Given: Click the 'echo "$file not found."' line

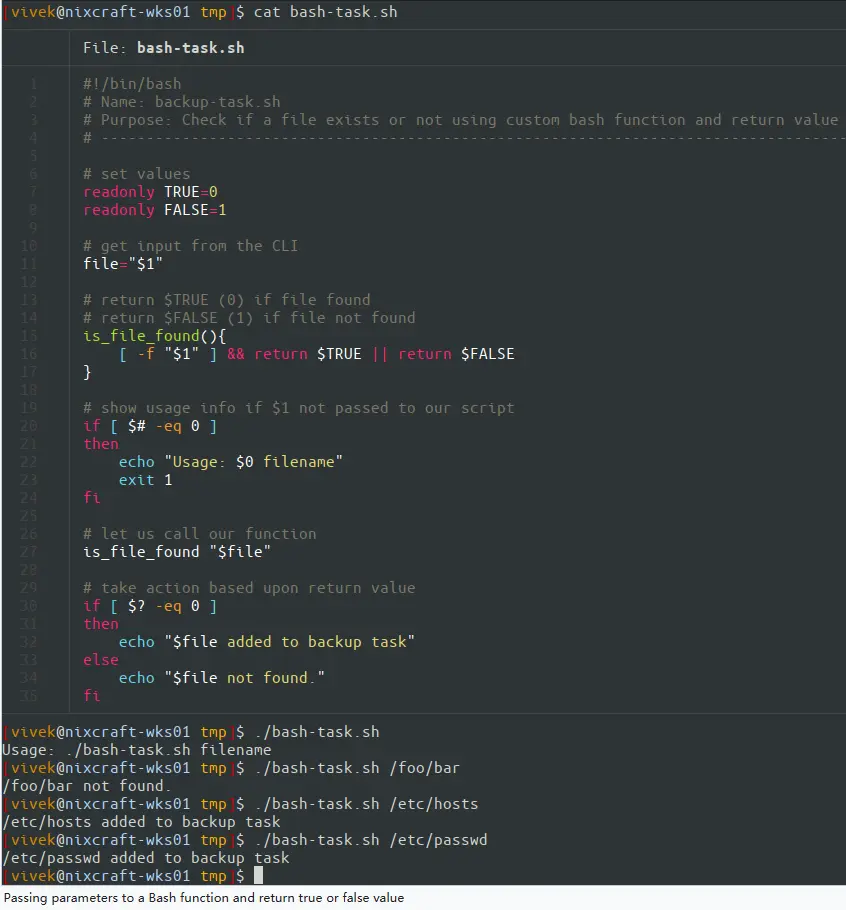Looking at the screenshot, I should click(x=222, y=677).
